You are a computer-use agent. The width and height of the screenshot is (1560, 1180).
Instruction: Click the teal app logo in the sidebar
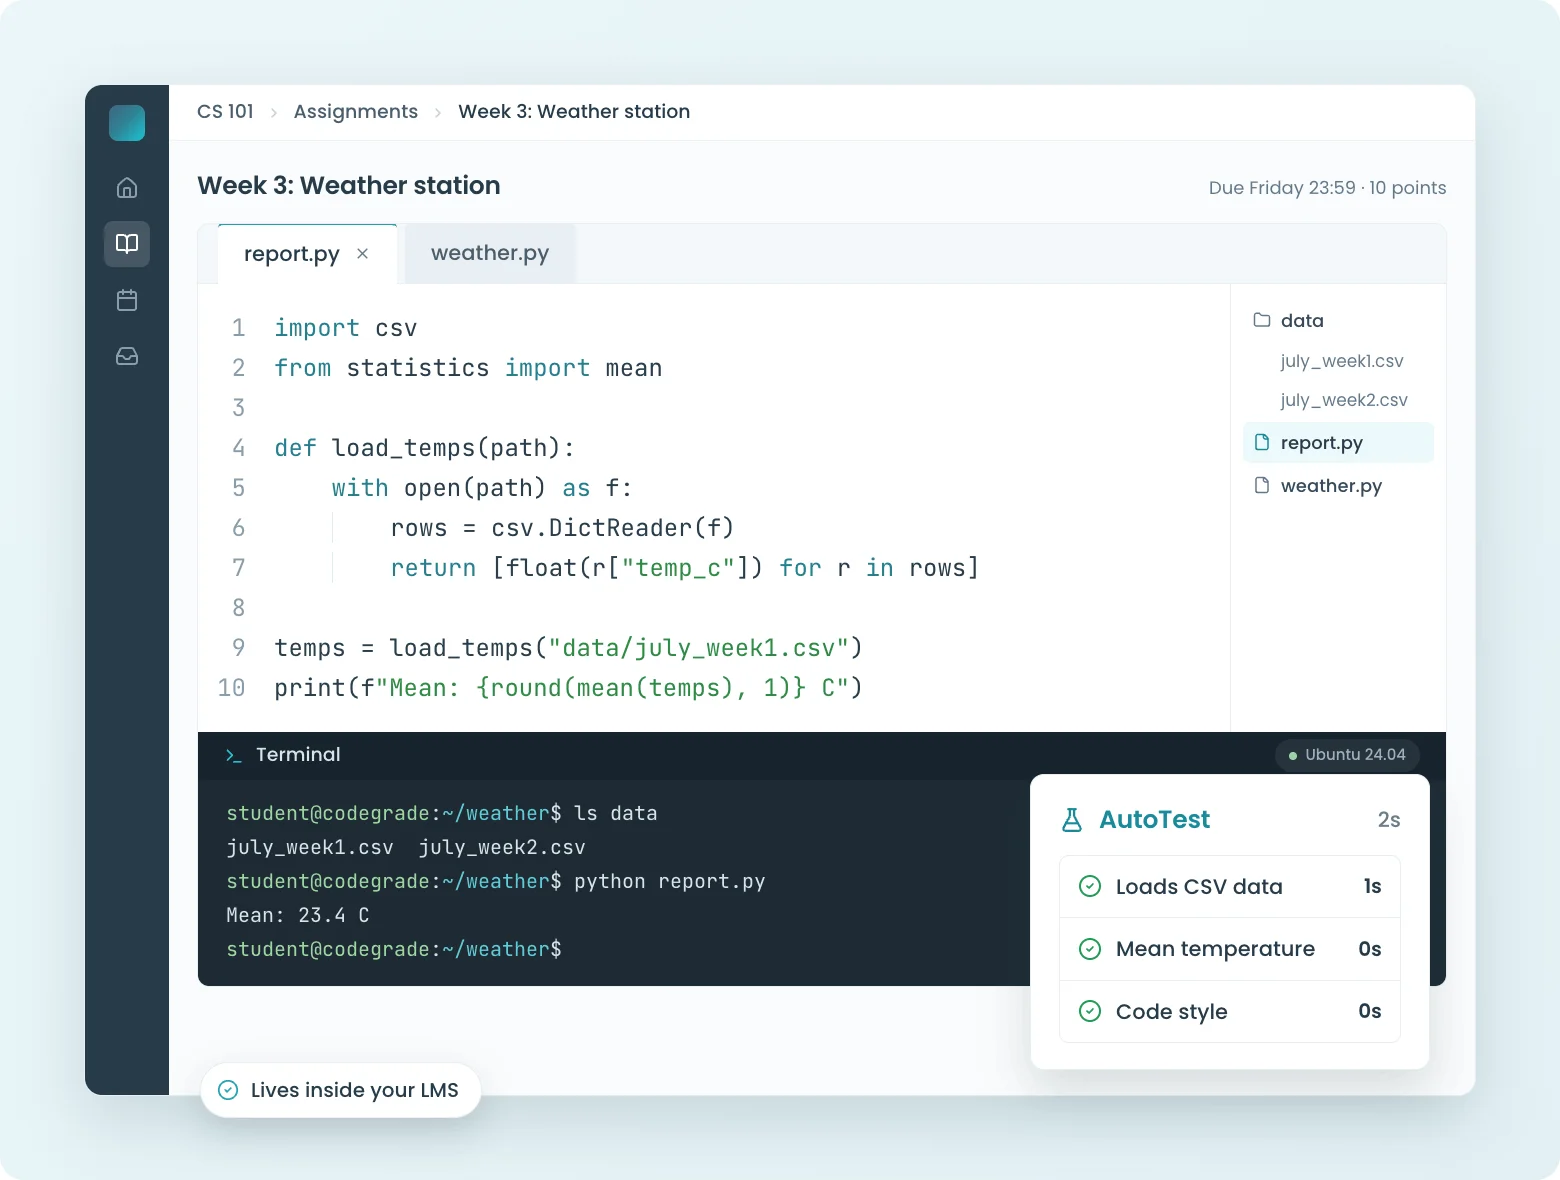click(127, 123)
